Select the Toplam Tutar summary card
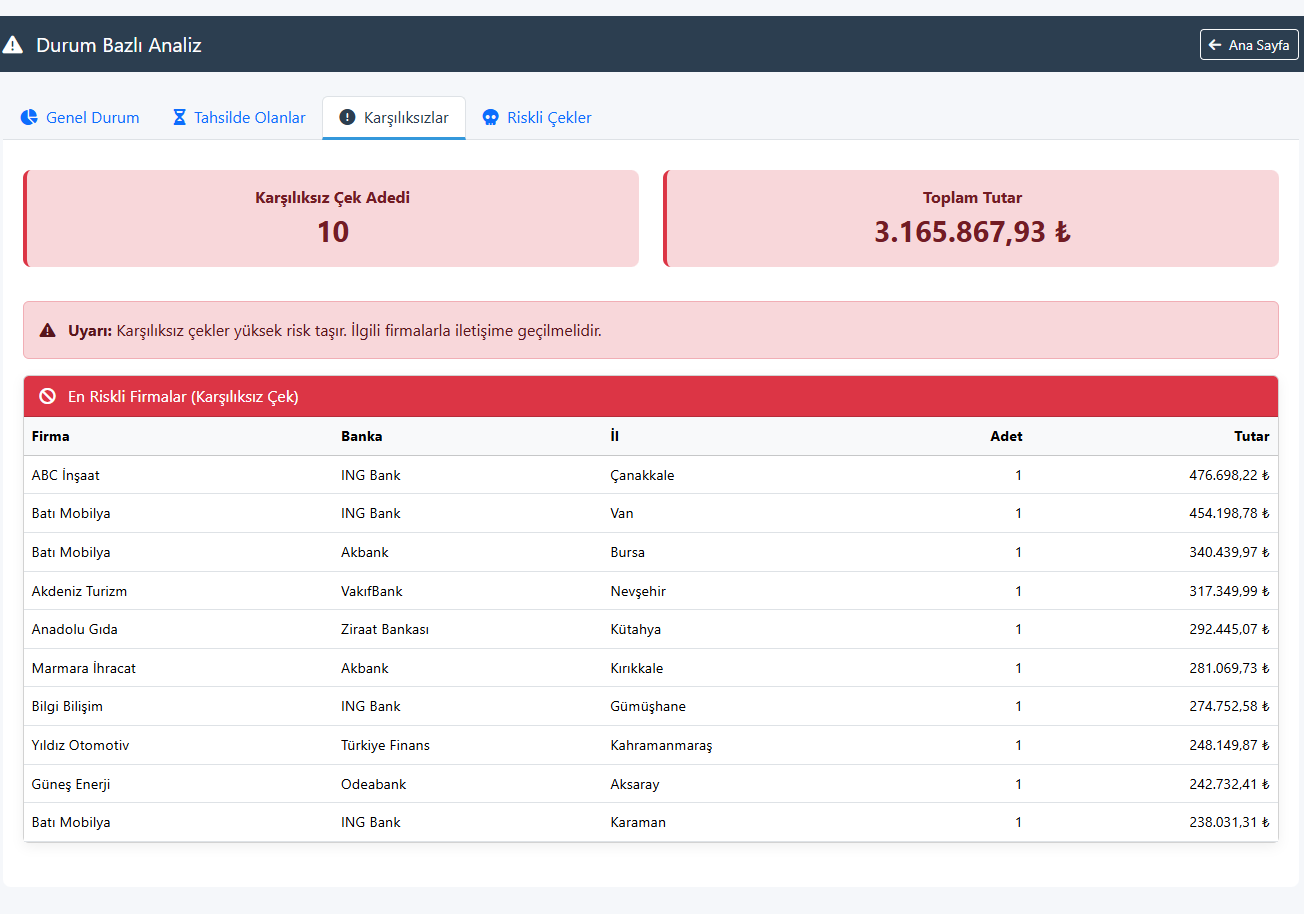 pos(971,219)
